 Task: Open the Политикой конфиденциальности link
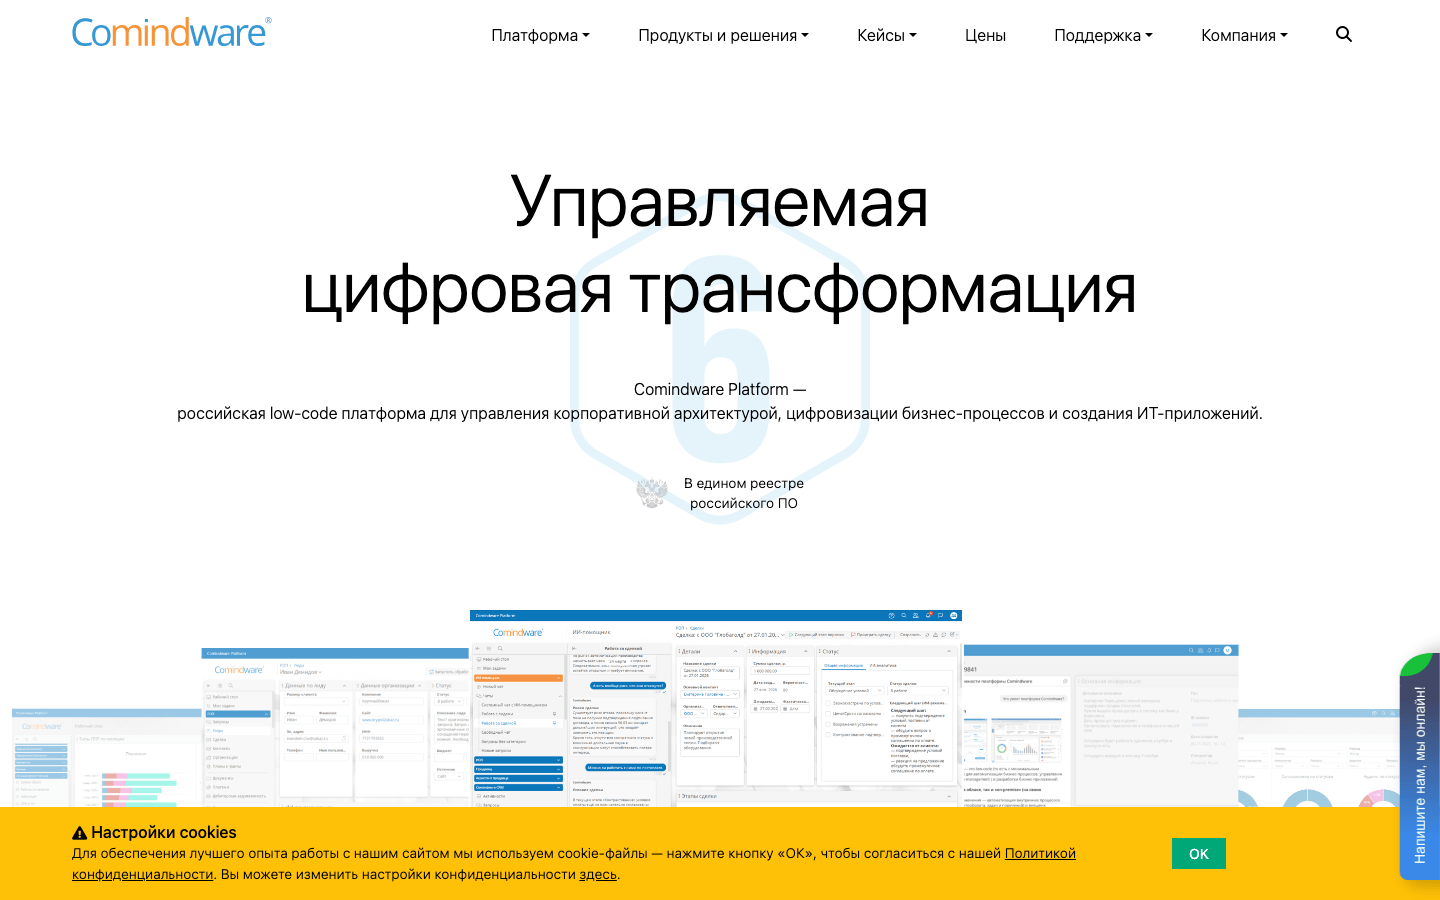point(1040,853)
